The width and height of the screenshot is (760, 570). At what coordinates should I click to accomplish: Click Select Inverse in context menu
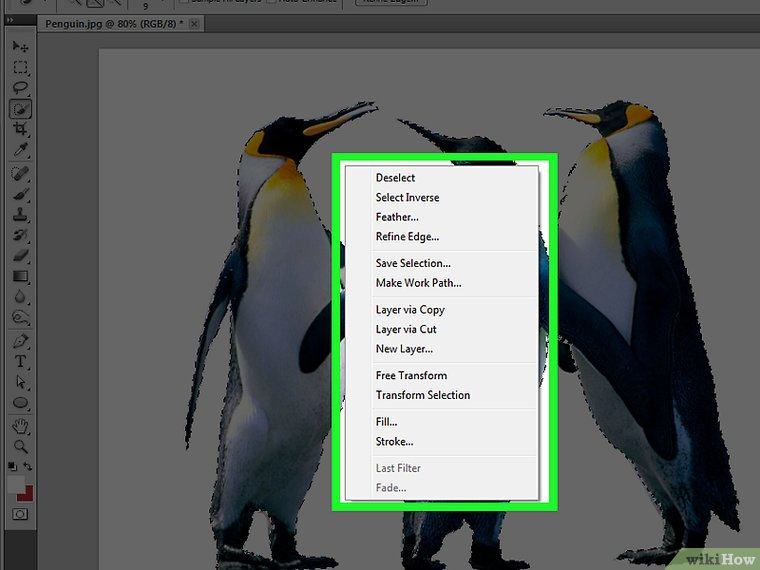407,198
